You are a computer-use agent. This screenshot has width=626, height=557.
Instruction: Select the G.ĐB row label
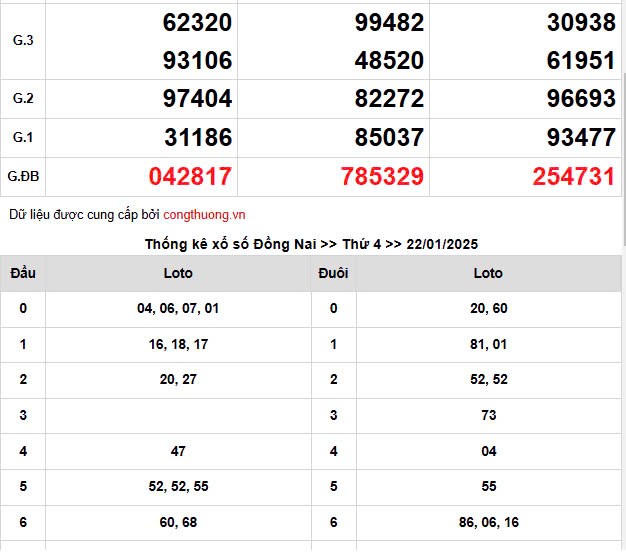click(x=23, y=177)
